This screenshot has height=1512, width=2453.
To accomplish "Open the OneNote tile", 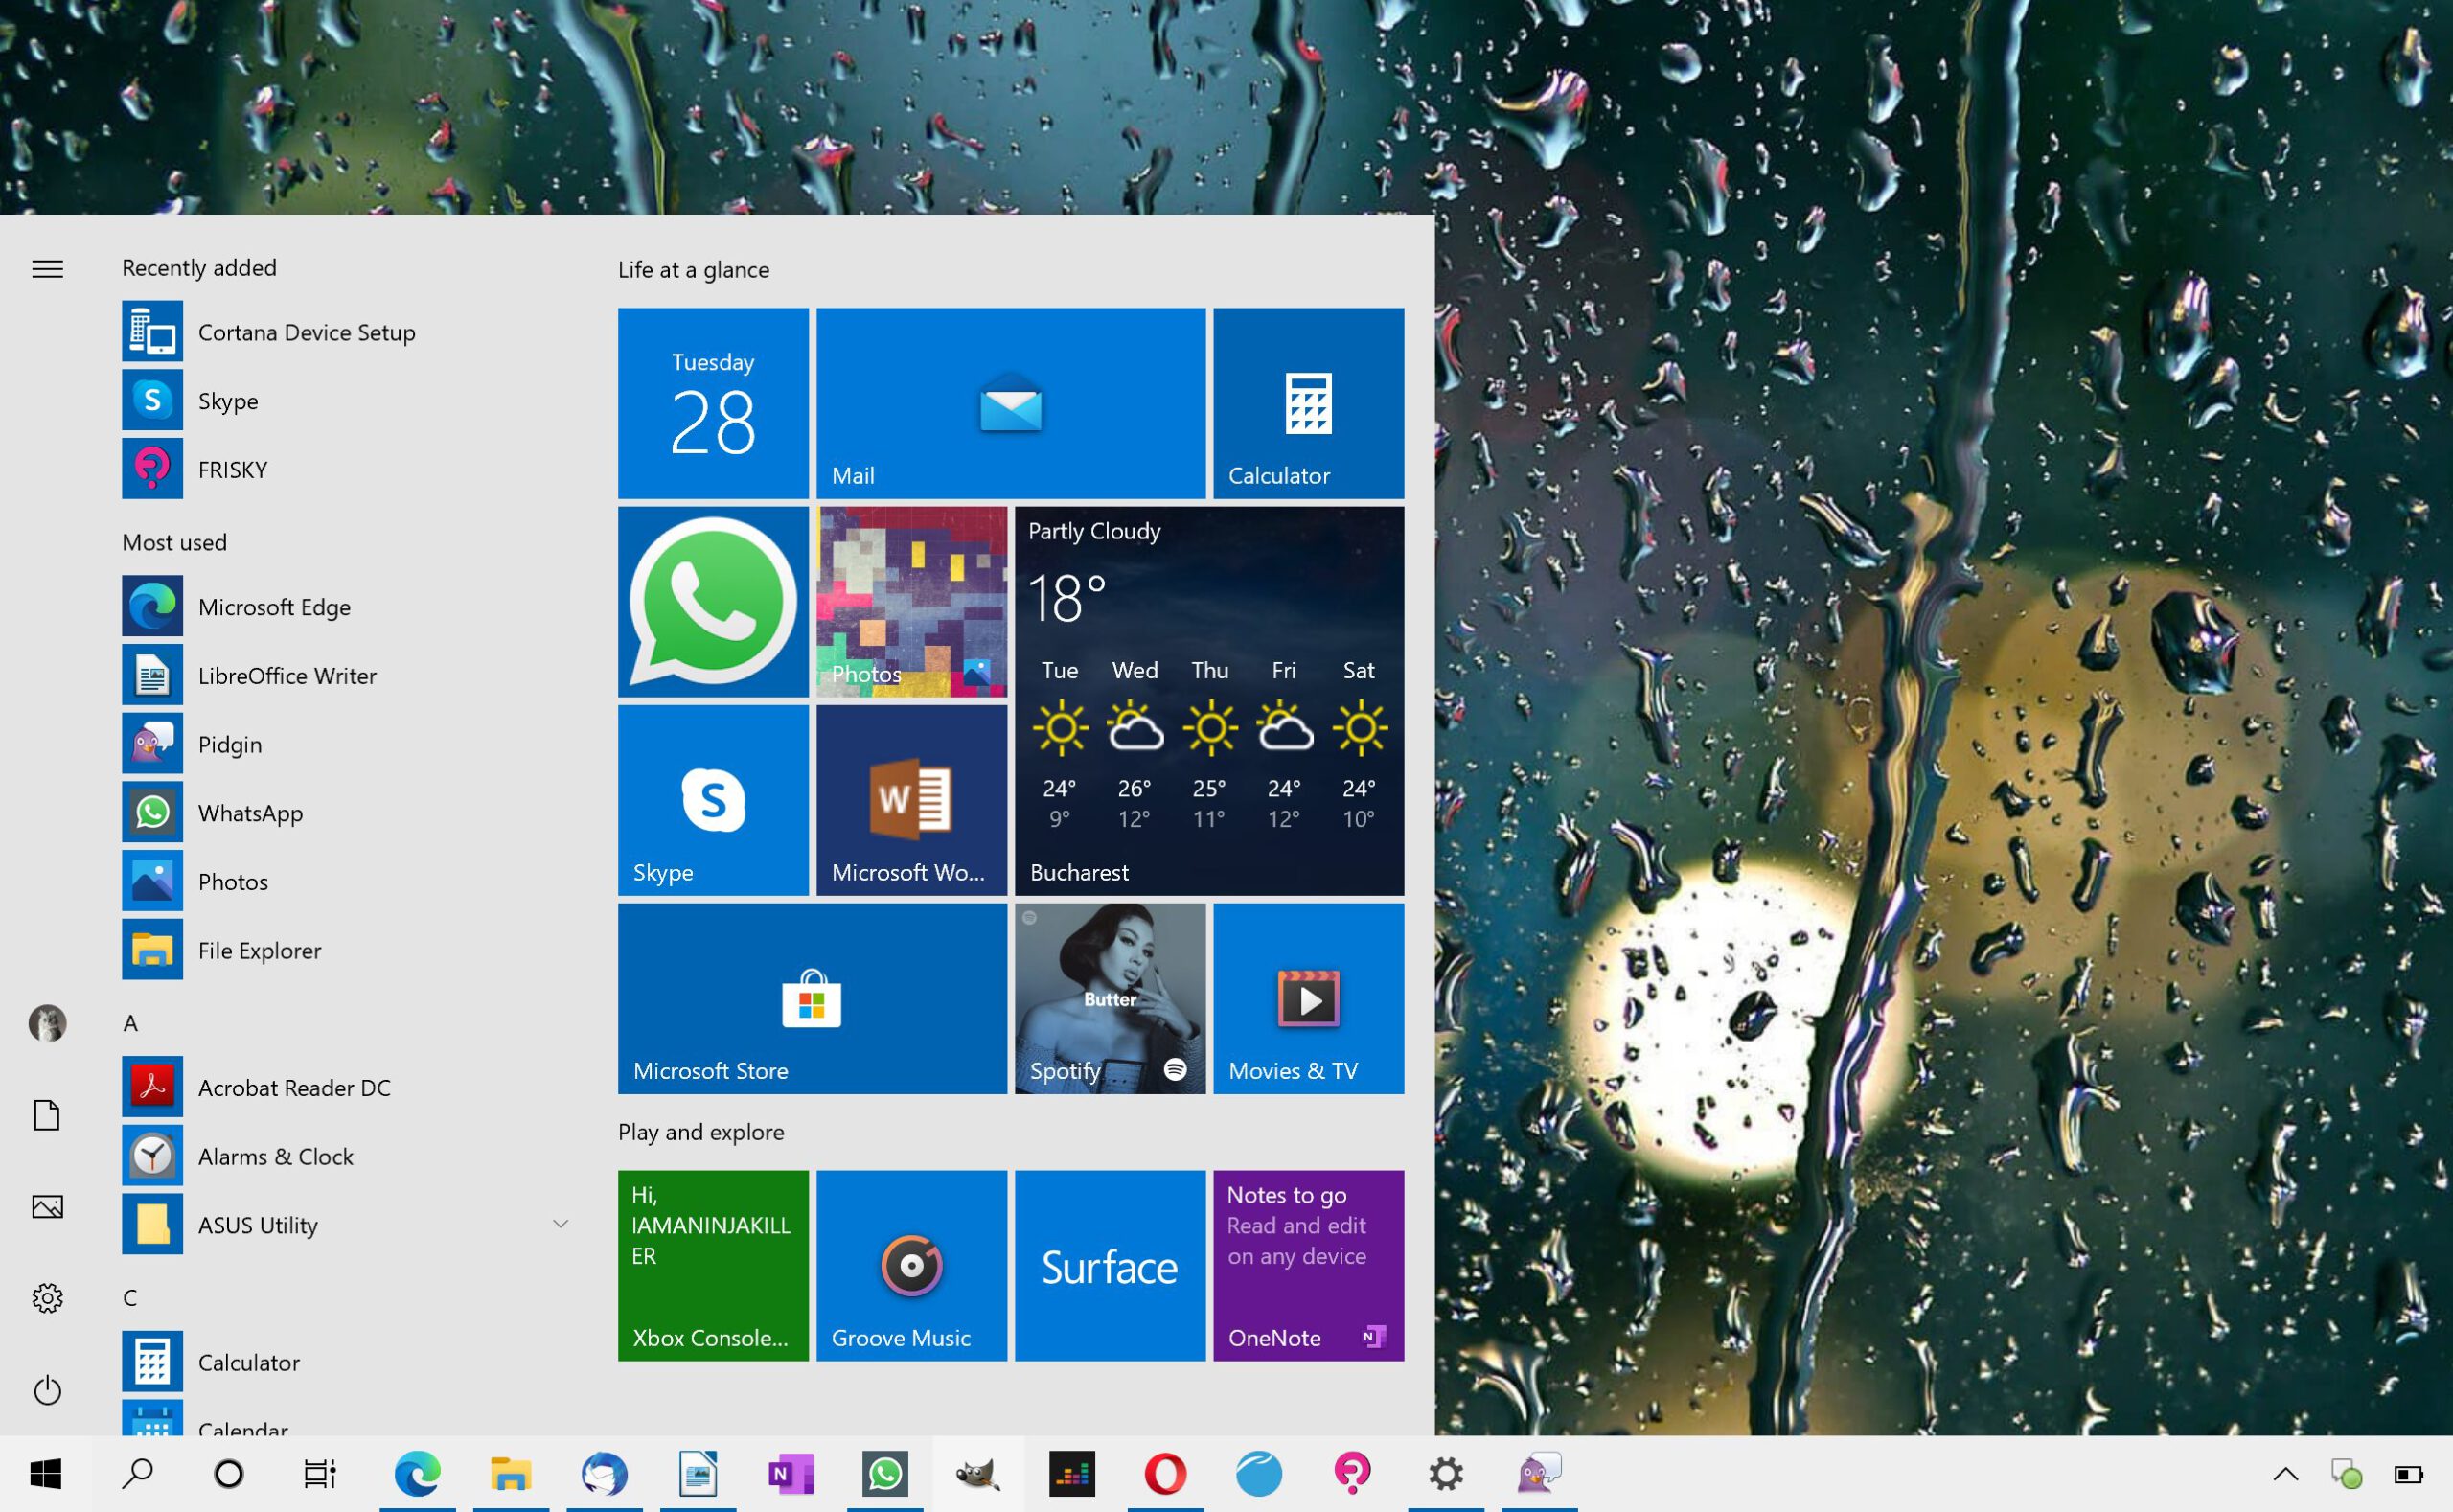I will point(1309,1266).
